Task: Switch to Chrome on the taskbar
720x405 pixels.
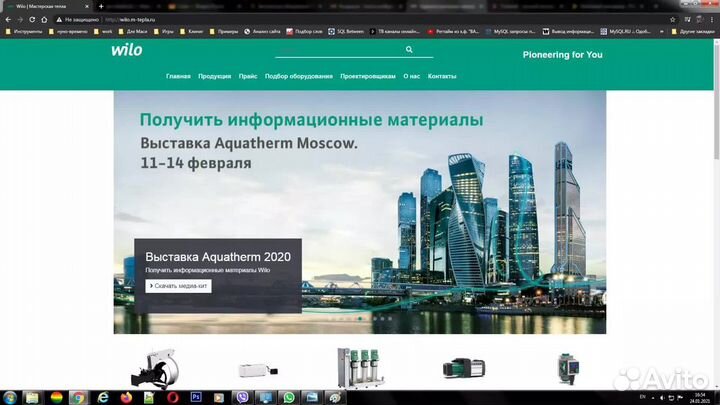Action: coord(79,398)
